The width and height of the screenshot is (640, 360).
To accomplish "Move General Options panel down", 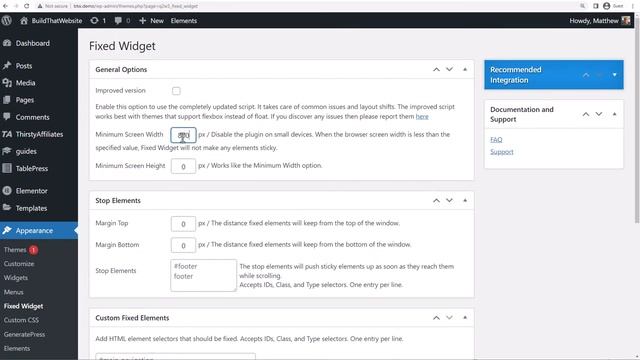I will click(x=449, y=69).
